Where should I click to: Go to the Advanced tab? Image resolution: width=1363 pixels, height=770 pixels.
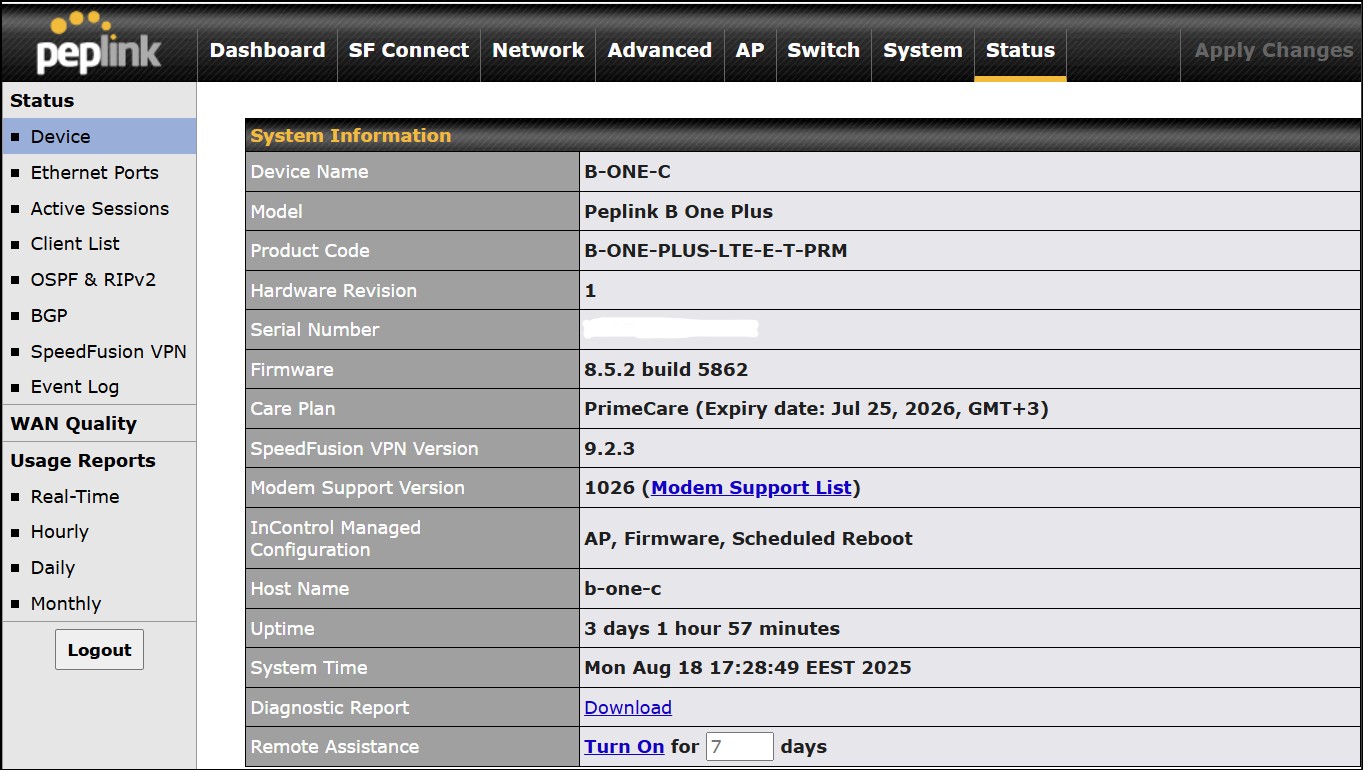tap(660, 50)
